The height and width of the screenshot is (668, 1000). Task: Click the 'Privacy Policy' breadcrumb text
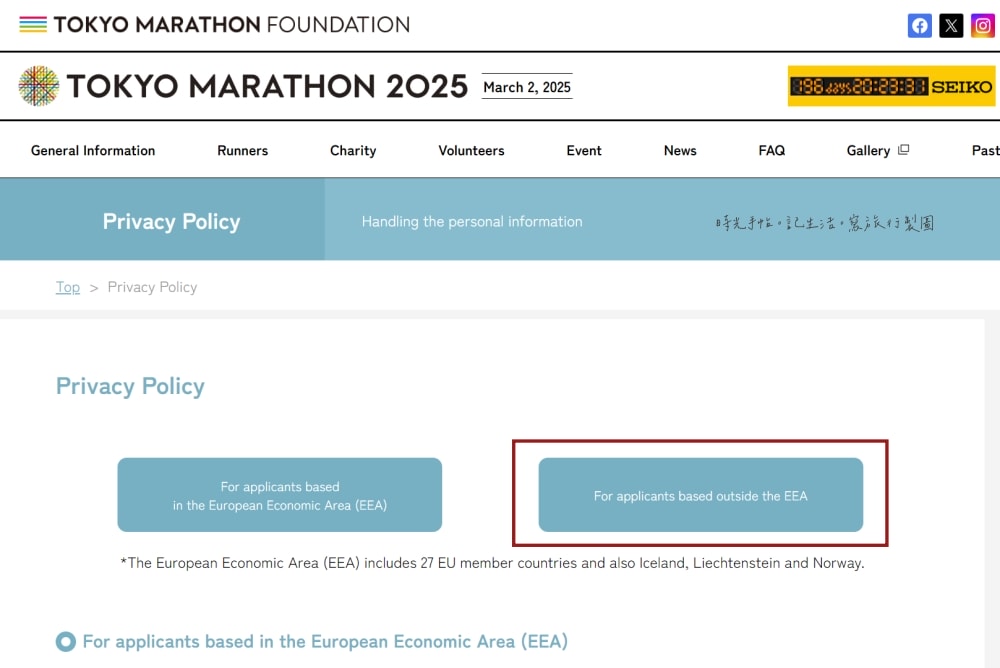pyautogui.click(x=152, y=287)
